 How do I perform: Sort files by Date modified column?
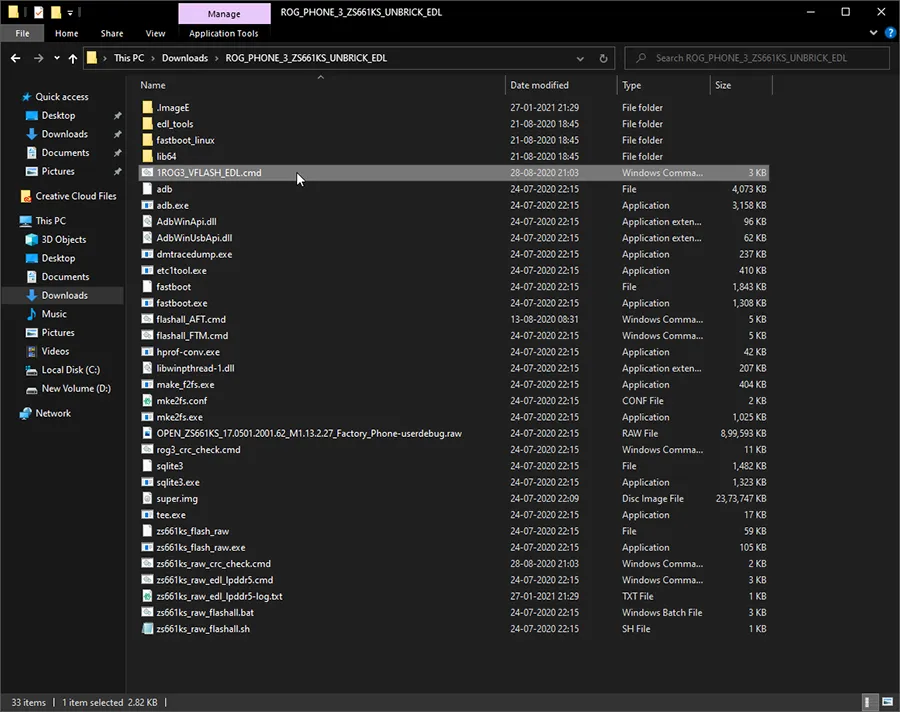pos(539,85)
